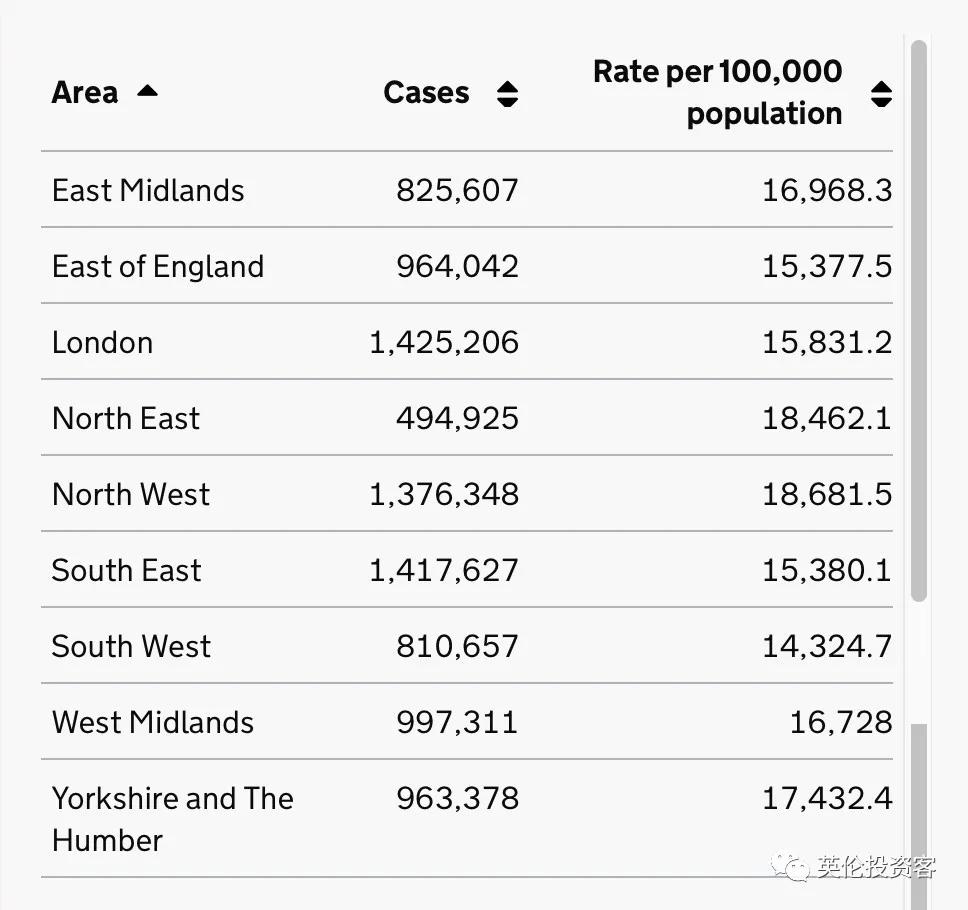Click the South West row label
This screenshot has height=910, width=968.
[x=132, y=646]
